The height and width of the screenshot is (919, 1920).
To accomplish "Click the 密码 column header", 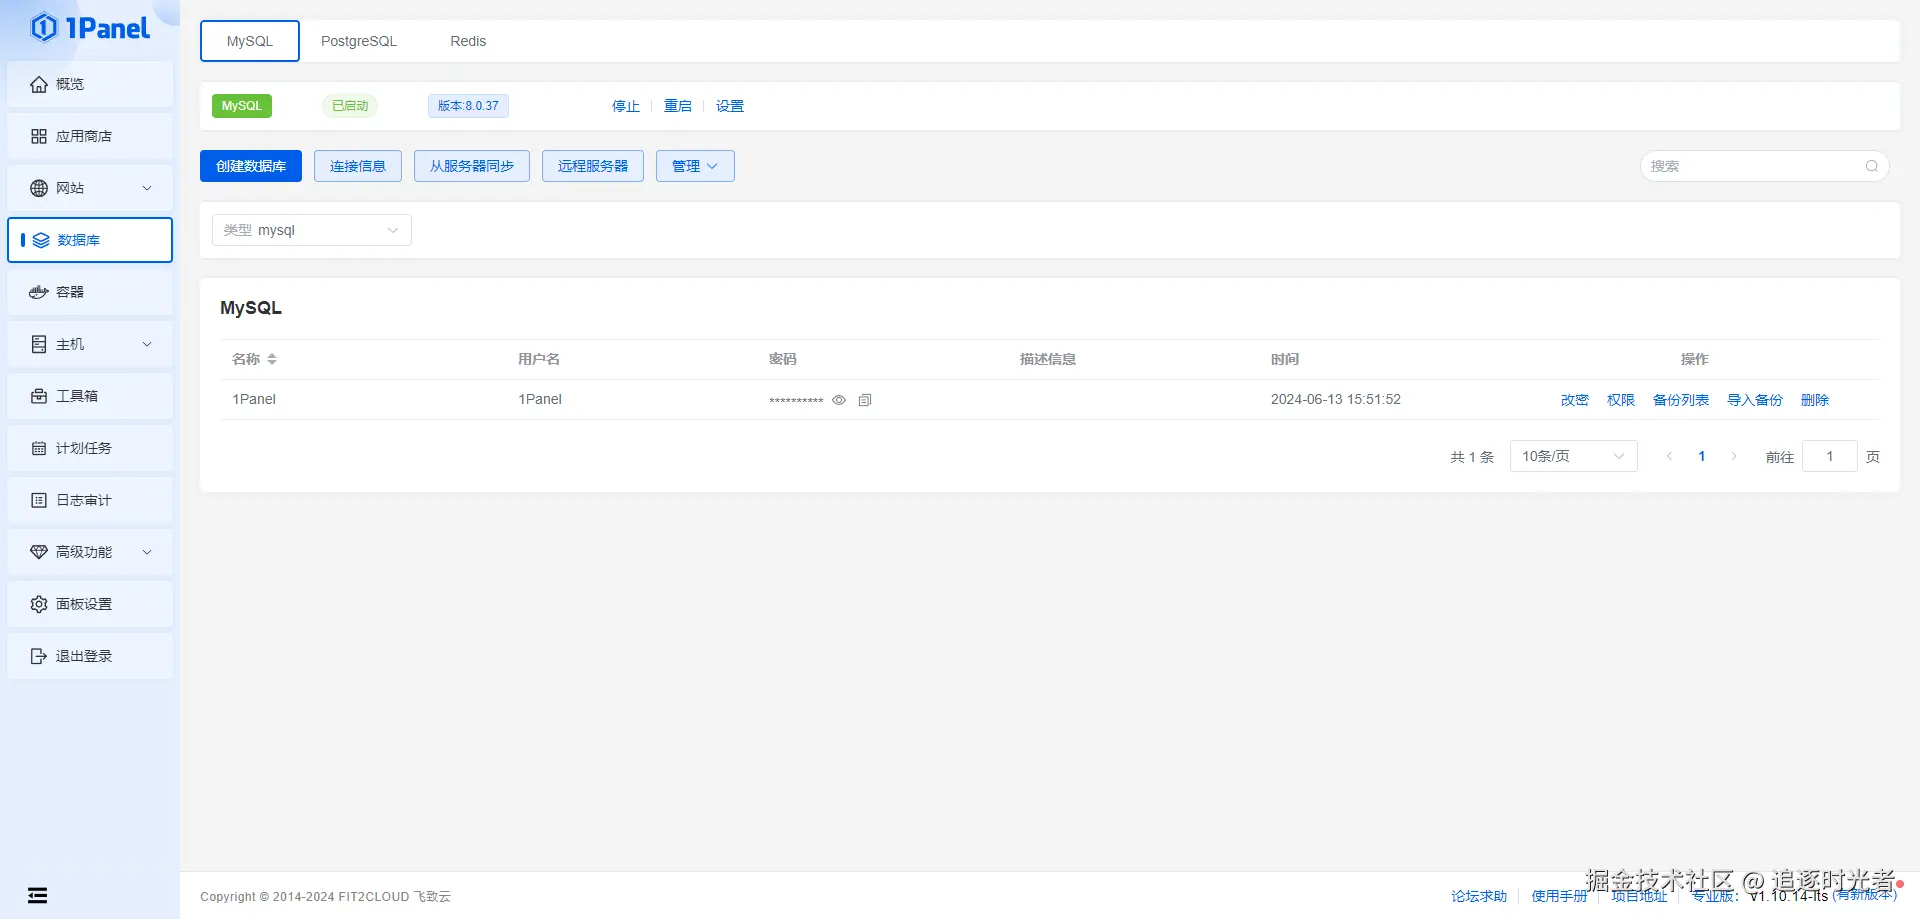I will 783,359.
